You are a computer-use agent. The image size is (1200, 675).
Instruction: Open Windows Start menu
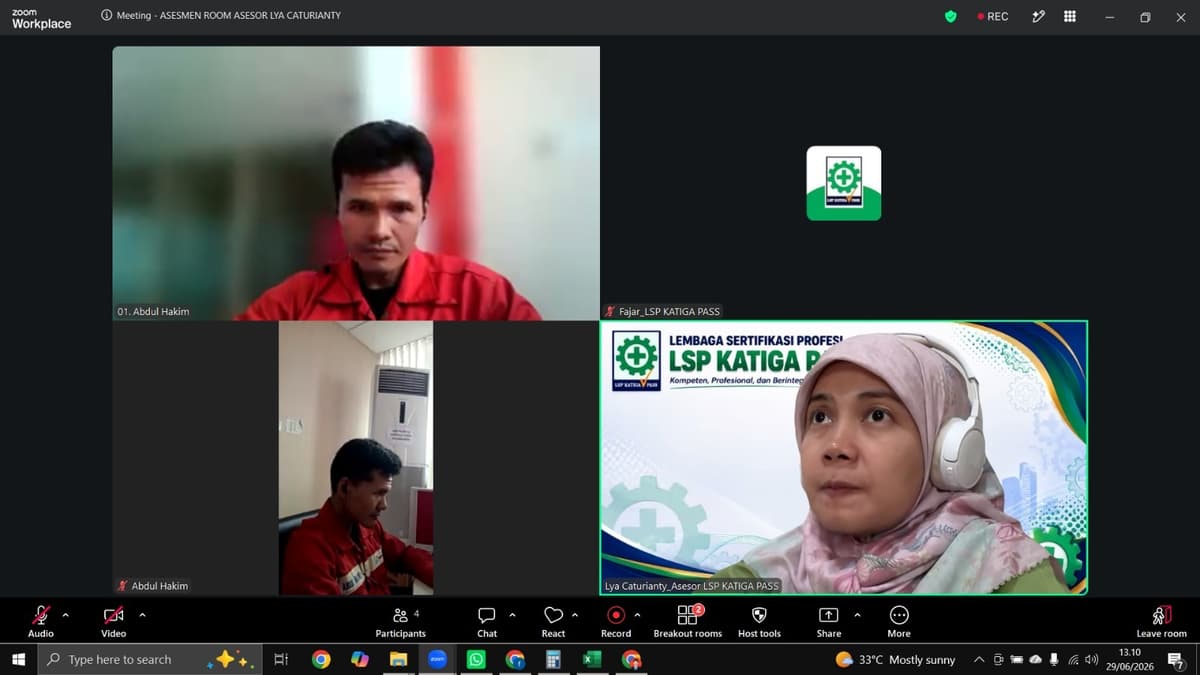[18, 659]
